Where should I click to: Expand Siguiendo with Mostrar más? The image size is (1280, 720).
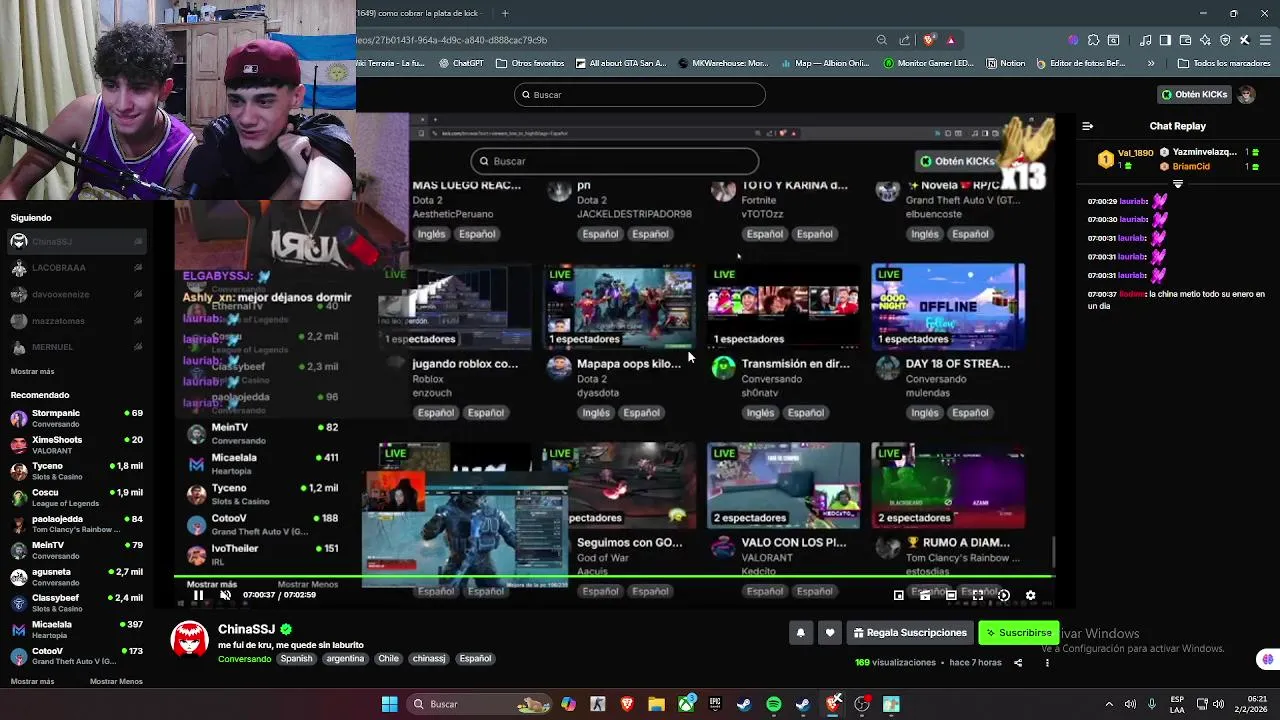click(x=32, y=371)
